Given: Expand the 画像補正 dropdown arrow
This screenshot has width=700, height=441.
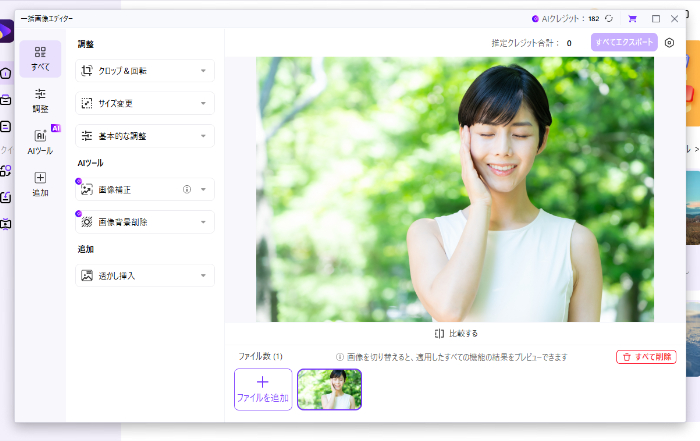Looking at the screenshot, I should point(203,190).
